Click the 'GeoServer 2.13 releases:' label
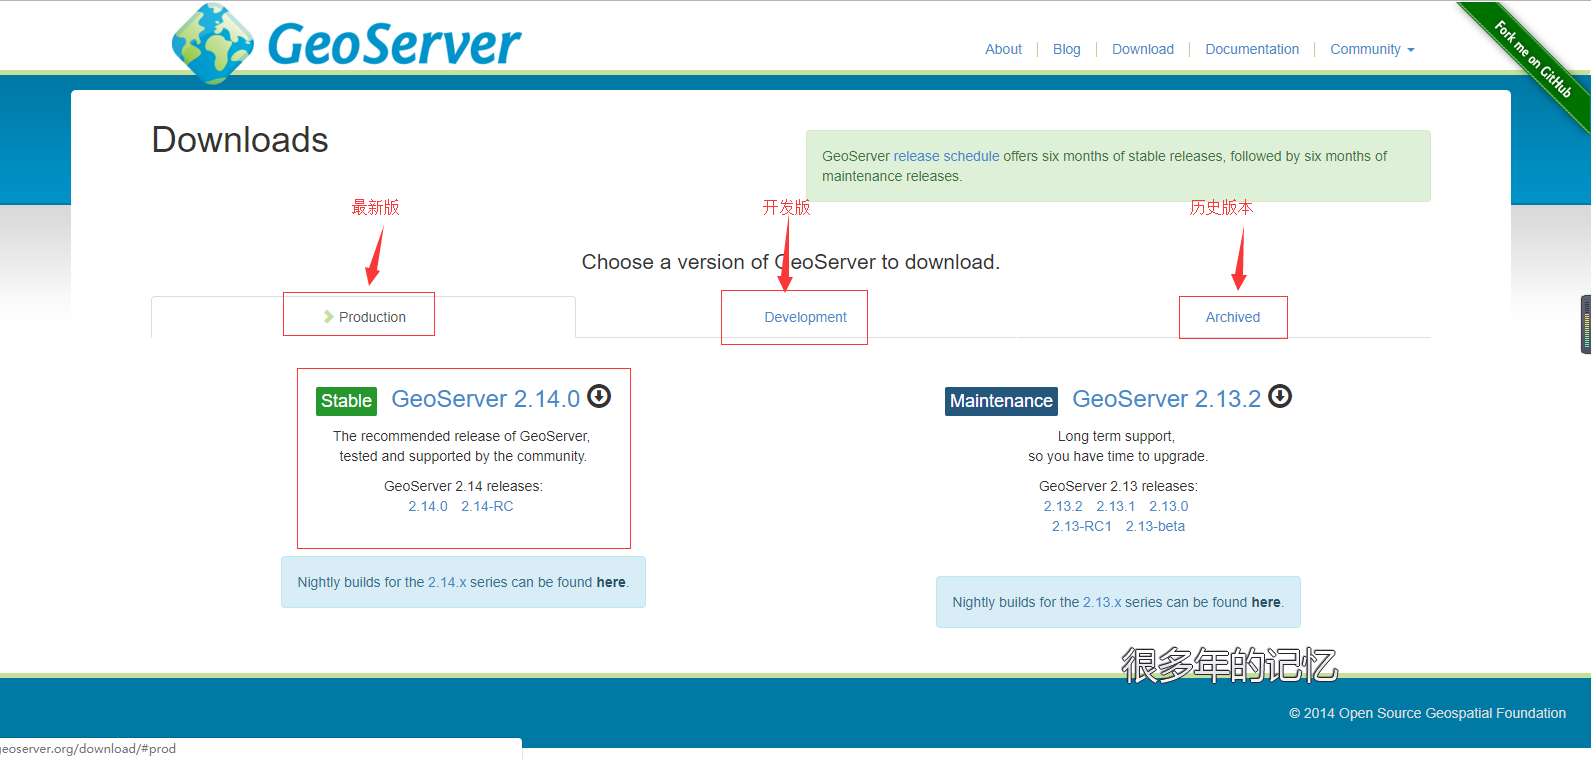Screen dimensions: 1591x759 click(x=1118, y=486)
